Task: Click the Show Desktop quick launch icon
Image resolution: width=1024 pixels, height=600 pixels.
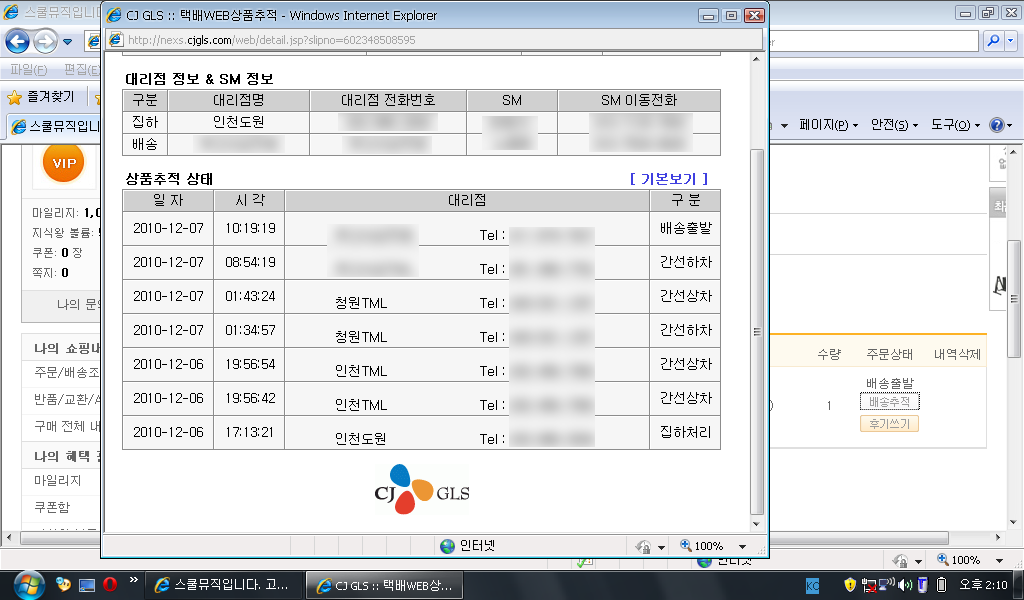Action: click(87, 584)
